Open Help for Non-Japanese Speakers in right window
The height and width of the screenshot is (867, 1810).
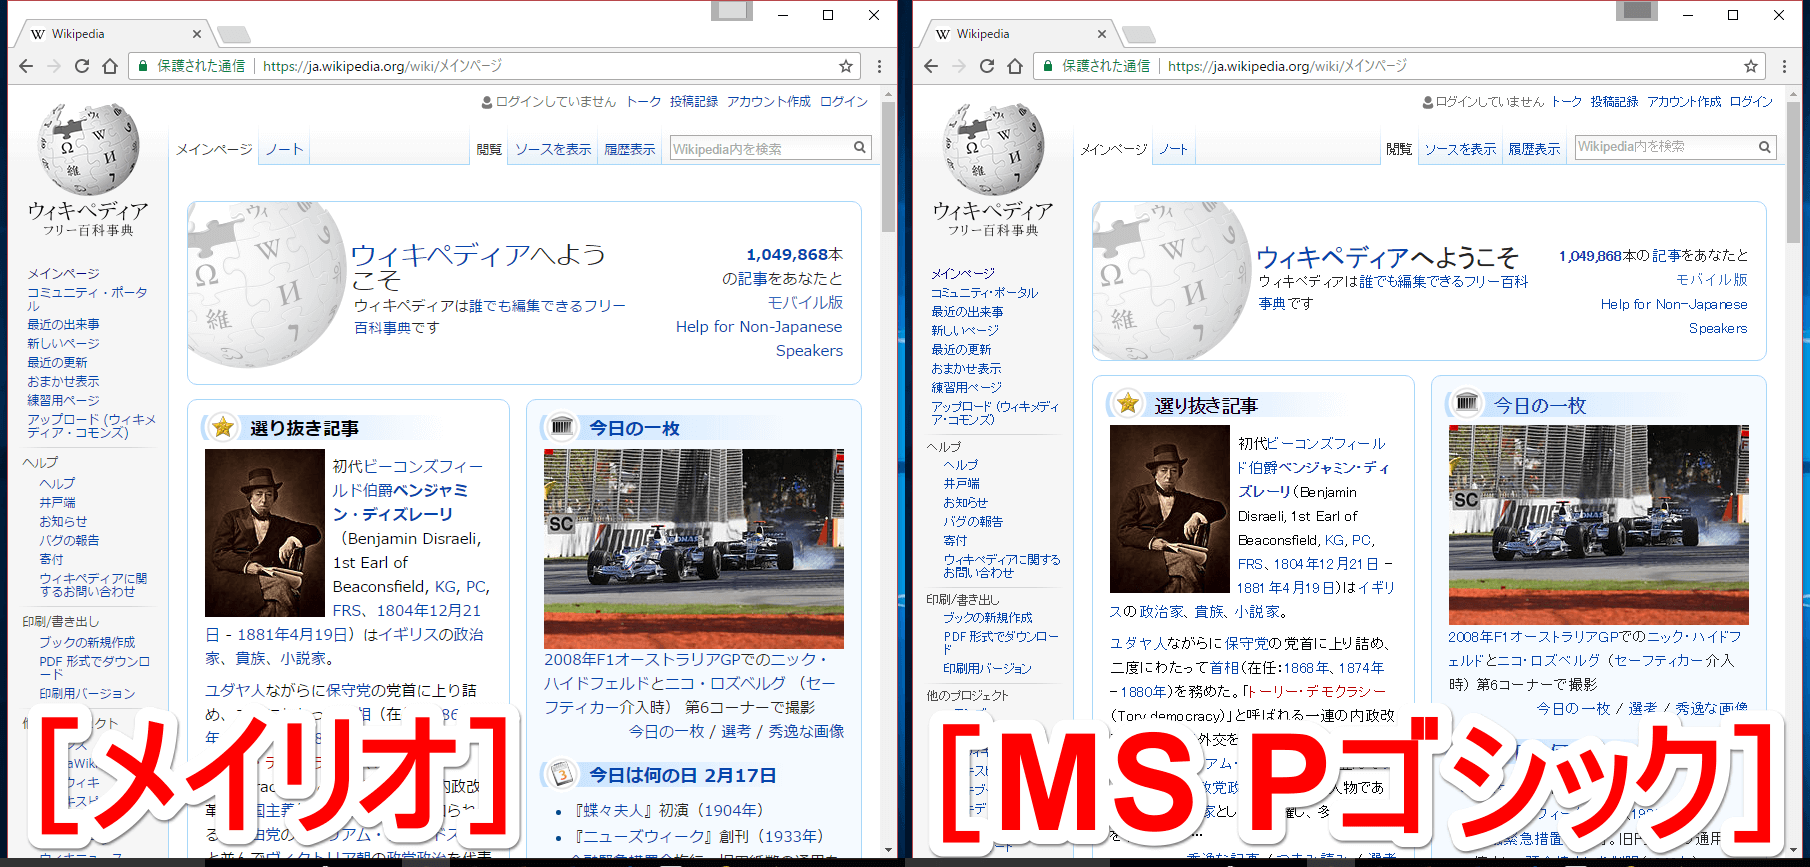click(x=1674, y=316)
